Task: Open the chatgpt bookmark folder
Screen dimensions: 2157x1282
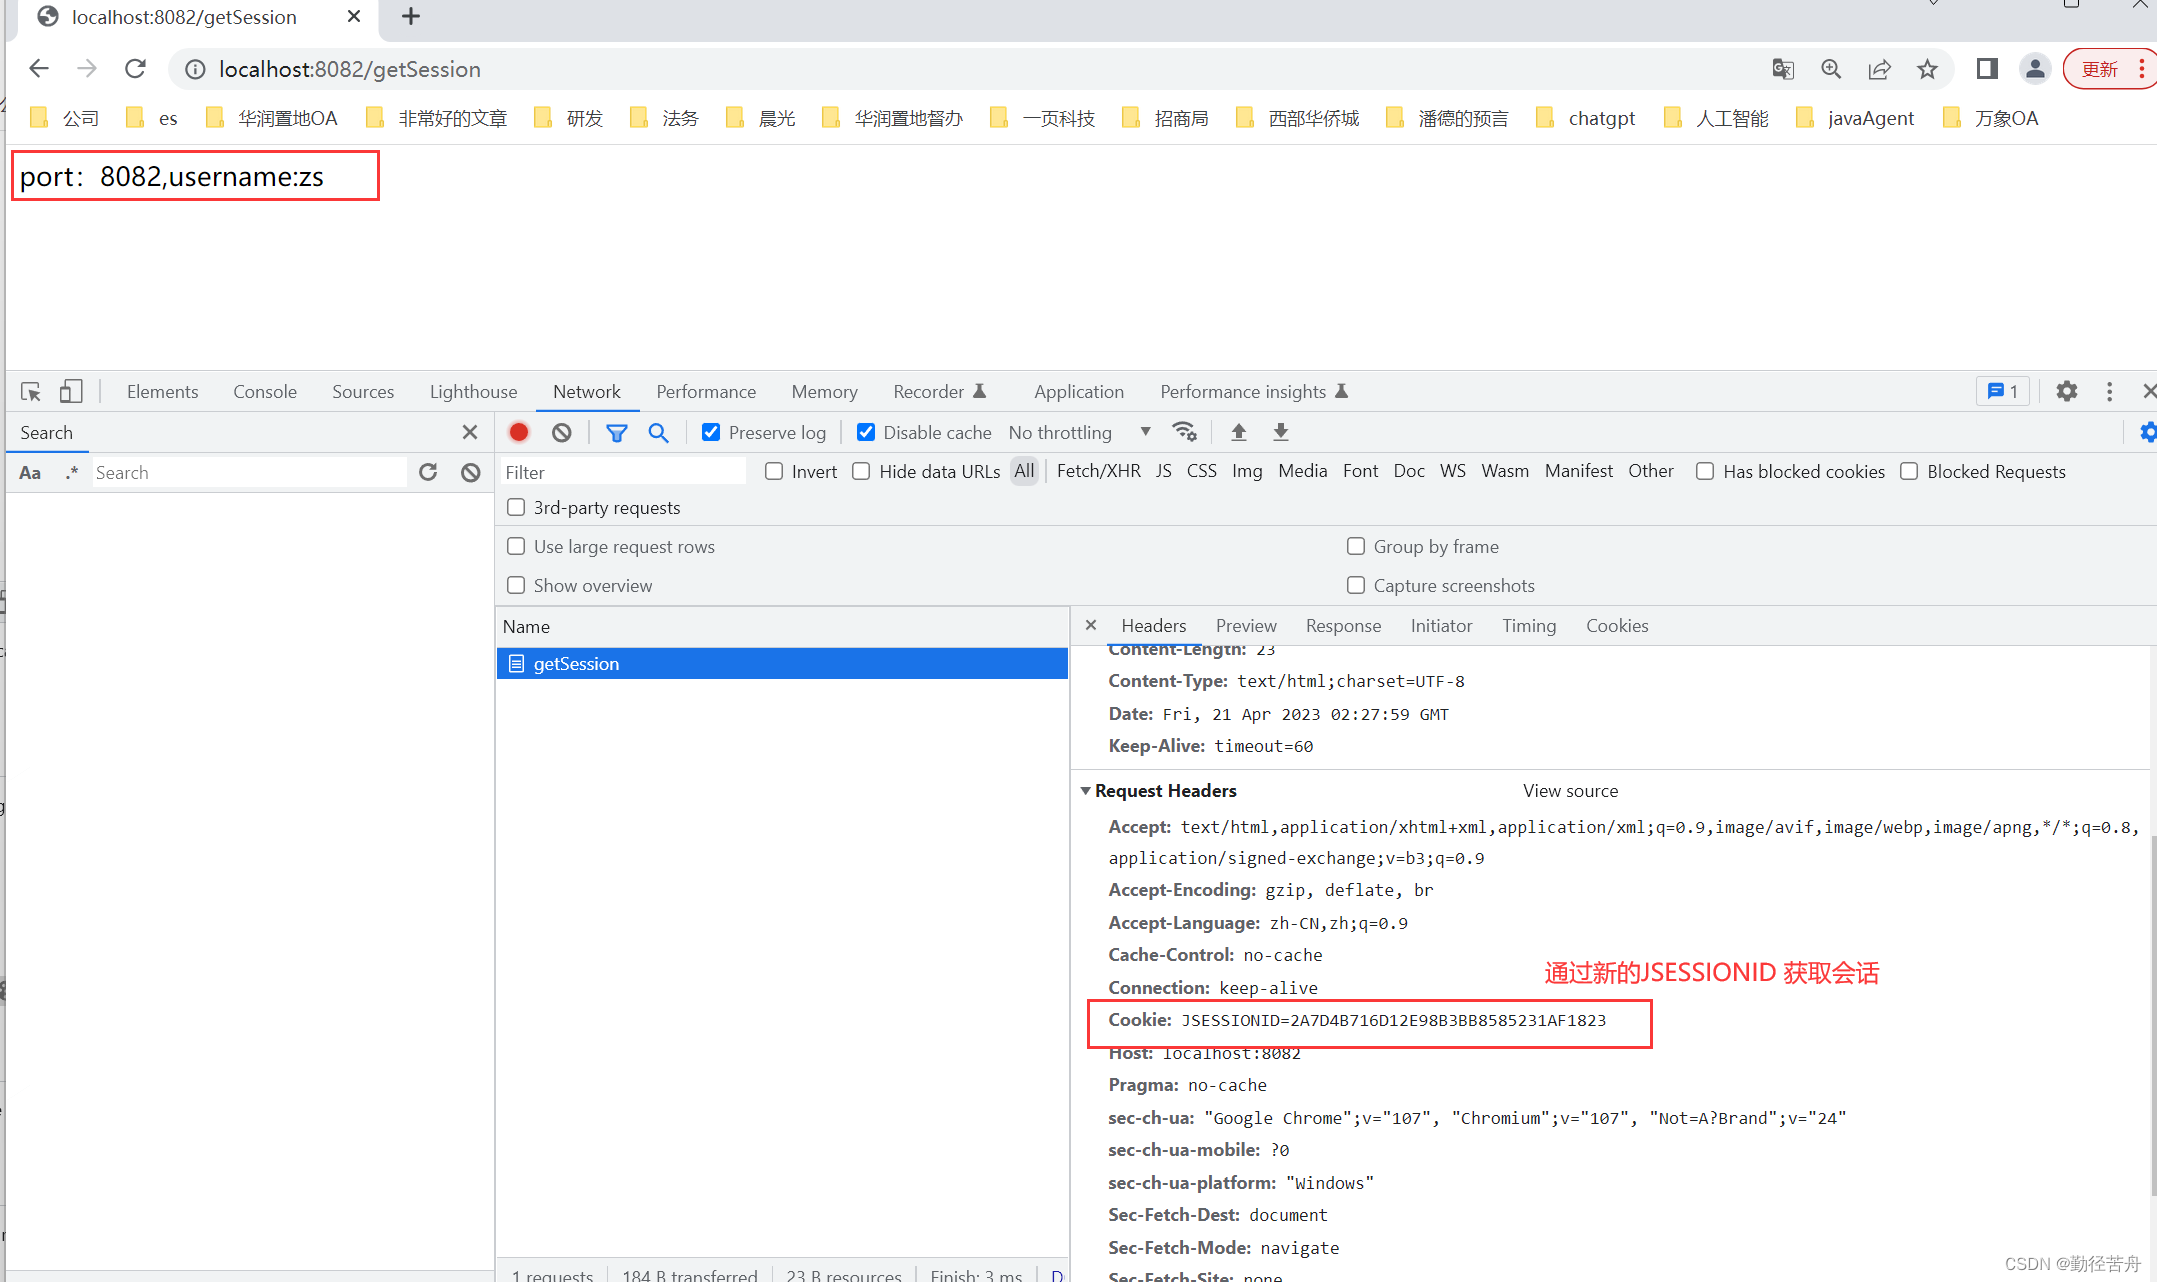Action: tap(1588, 118)
